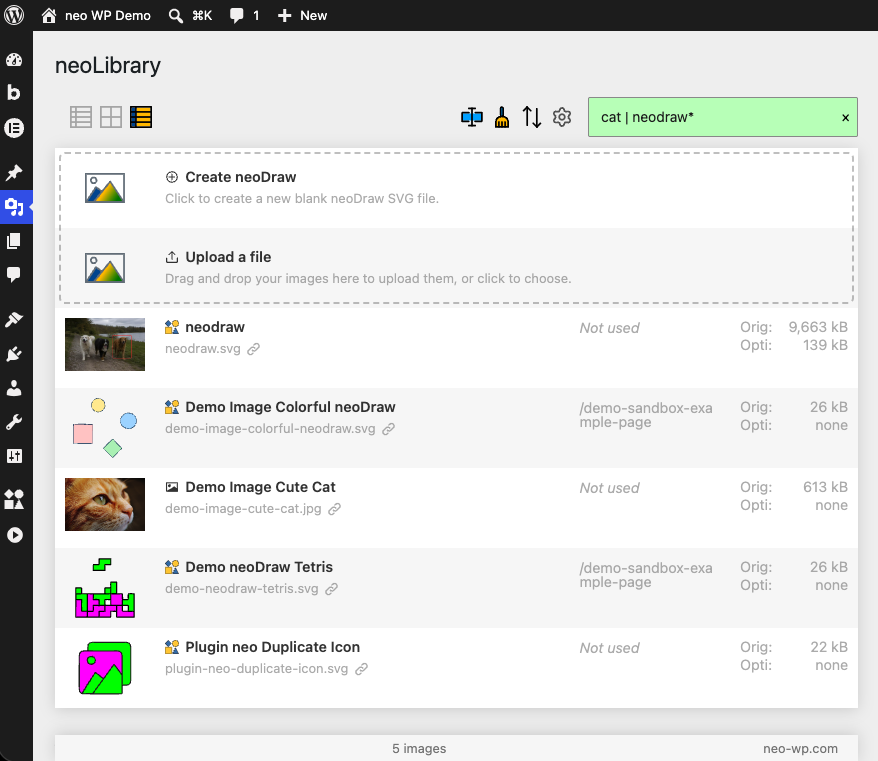Open Settings sliders sidebar icon
This screenshot has height=761, width=878.
click(x=14, y=456)
